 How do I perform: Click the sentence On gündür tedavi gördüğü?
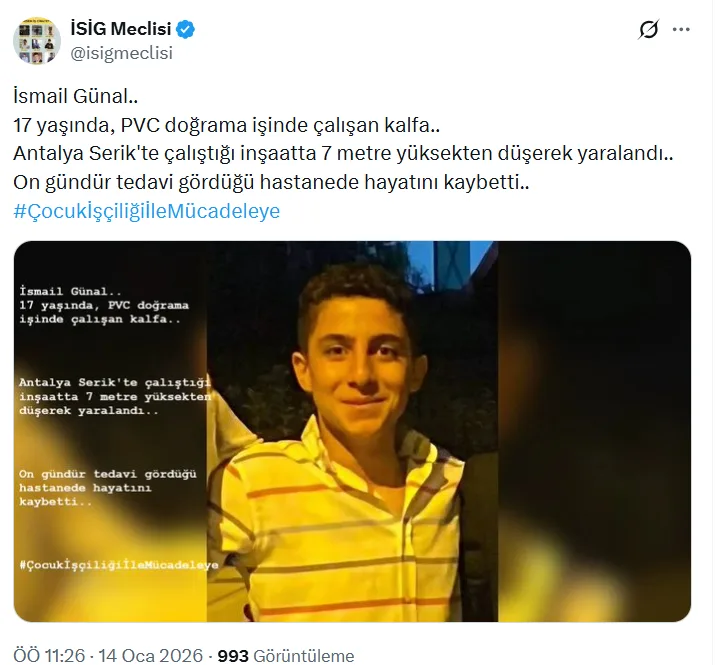point(271,182)
